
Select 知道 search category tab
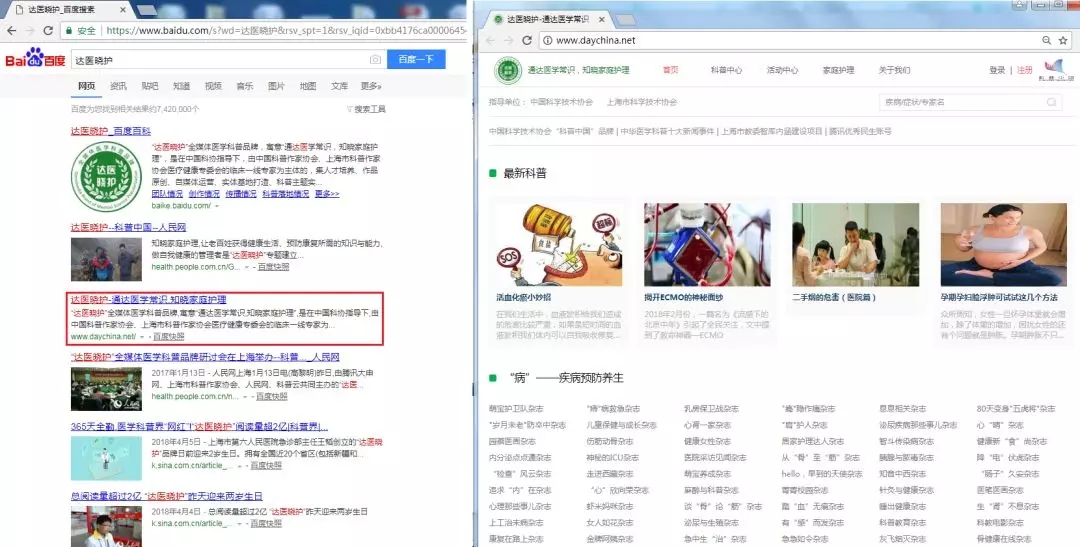click(182, 86)
